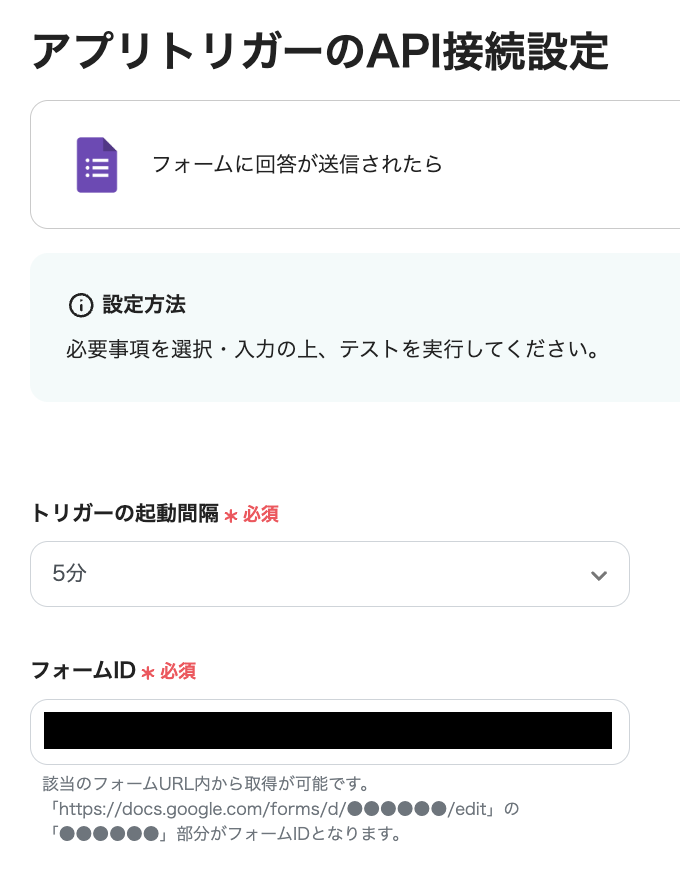Click the トリガーの起動間隔 label
The width and height of the screenshot is (680, 892).
click(x=124, y=515)
